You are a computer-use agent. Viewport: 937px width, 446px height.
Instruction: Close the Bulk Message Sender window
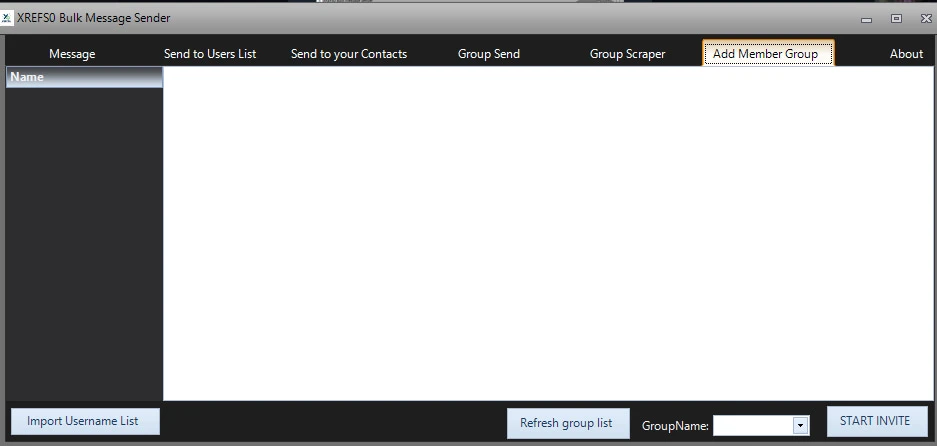926,19
